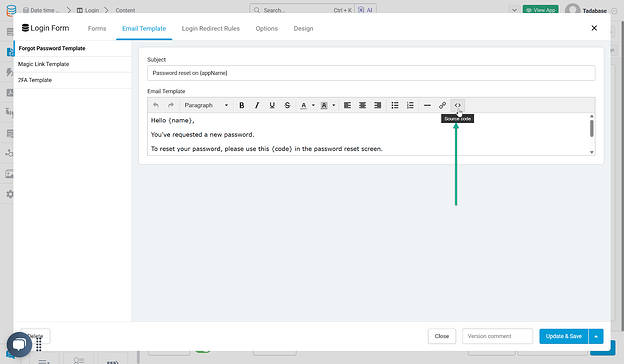Viewport: 624px width, 364px height.
Task: Apply strikethrough formatting
Action: click(287, 105)
